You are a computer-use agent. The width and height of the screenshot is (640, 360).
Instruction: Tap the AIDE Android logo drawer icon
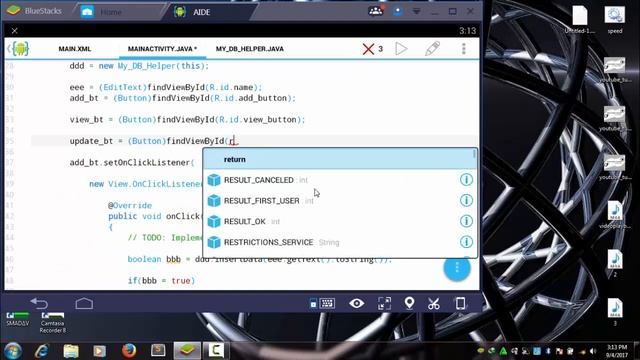coord(19,49)
